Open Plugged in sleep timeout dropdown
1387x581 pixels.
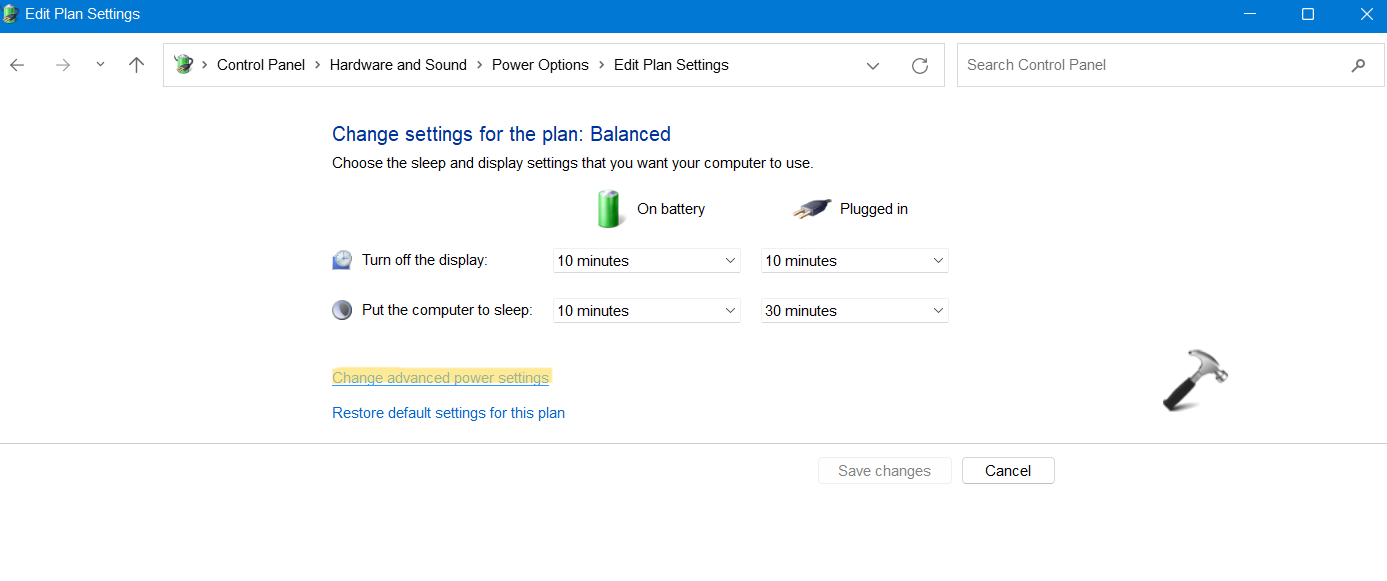tap(854, 311)
